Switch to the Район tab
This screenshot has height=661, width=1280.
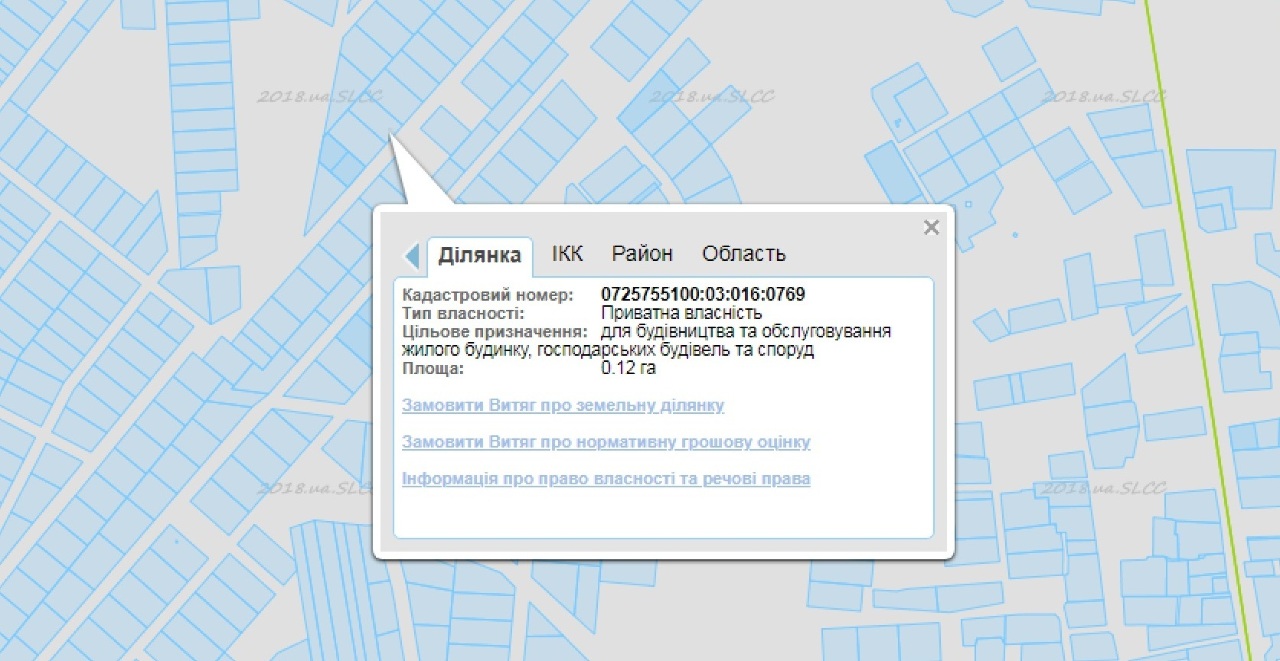(x=642, y=254)
